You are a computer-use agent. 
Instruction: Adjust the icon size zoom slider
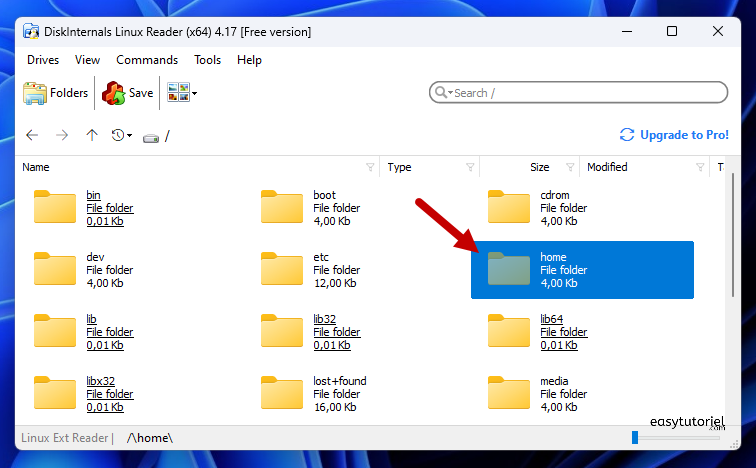pos(635,437)
